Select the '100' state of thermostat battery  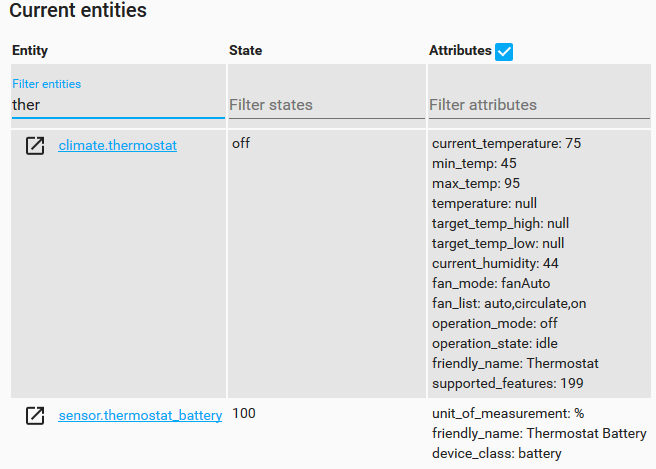tap(244, 413)
